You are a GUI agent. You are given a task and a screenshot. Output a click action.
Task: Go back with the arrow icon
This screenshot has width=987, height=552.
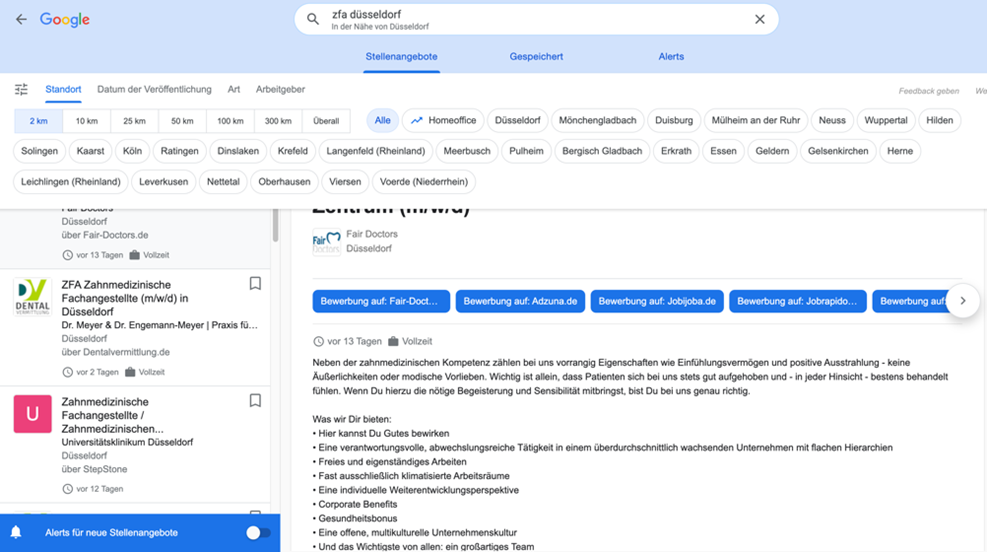21,20
